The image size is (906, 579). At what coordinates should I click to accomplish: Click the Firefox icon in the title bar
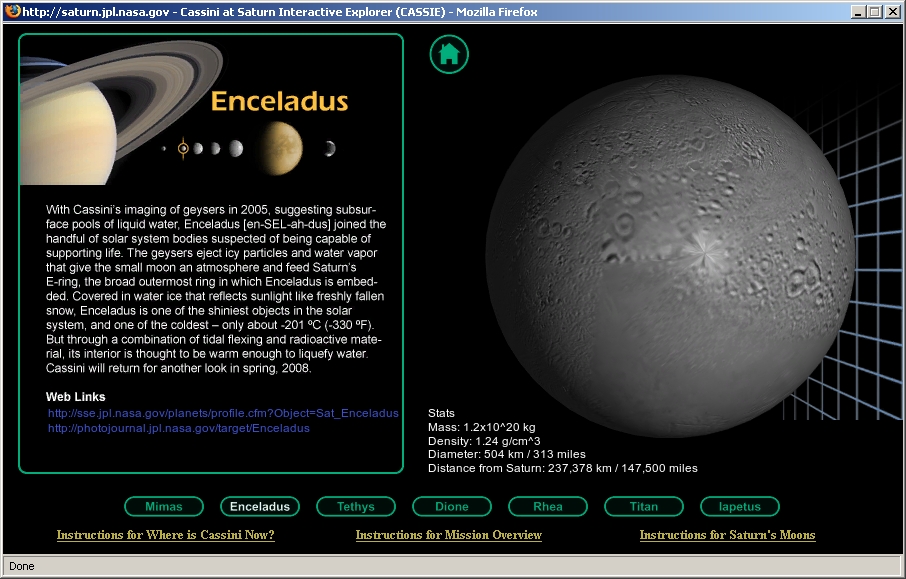coord(12,12)
